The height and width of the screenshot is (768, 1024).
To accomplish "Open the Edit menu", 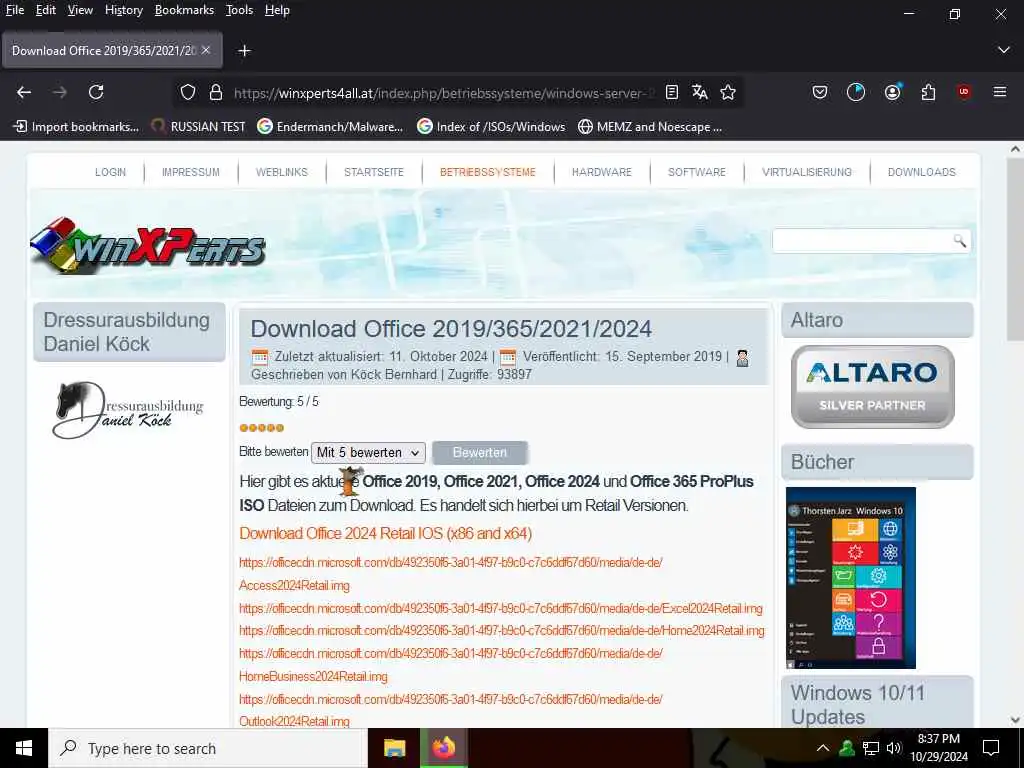I will 46,10.
